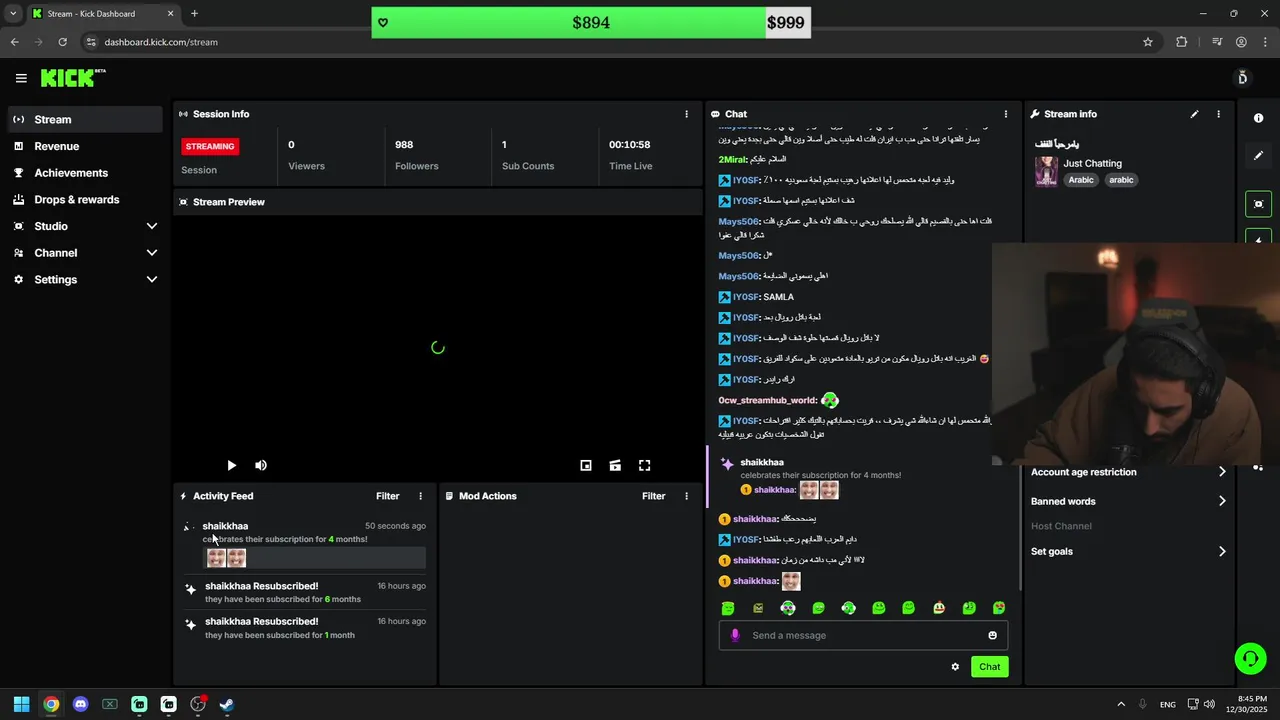Screen dimensions: 1280x720
Task: Click the capitalized Arabic tag
Action: [x=1081, y=180]
